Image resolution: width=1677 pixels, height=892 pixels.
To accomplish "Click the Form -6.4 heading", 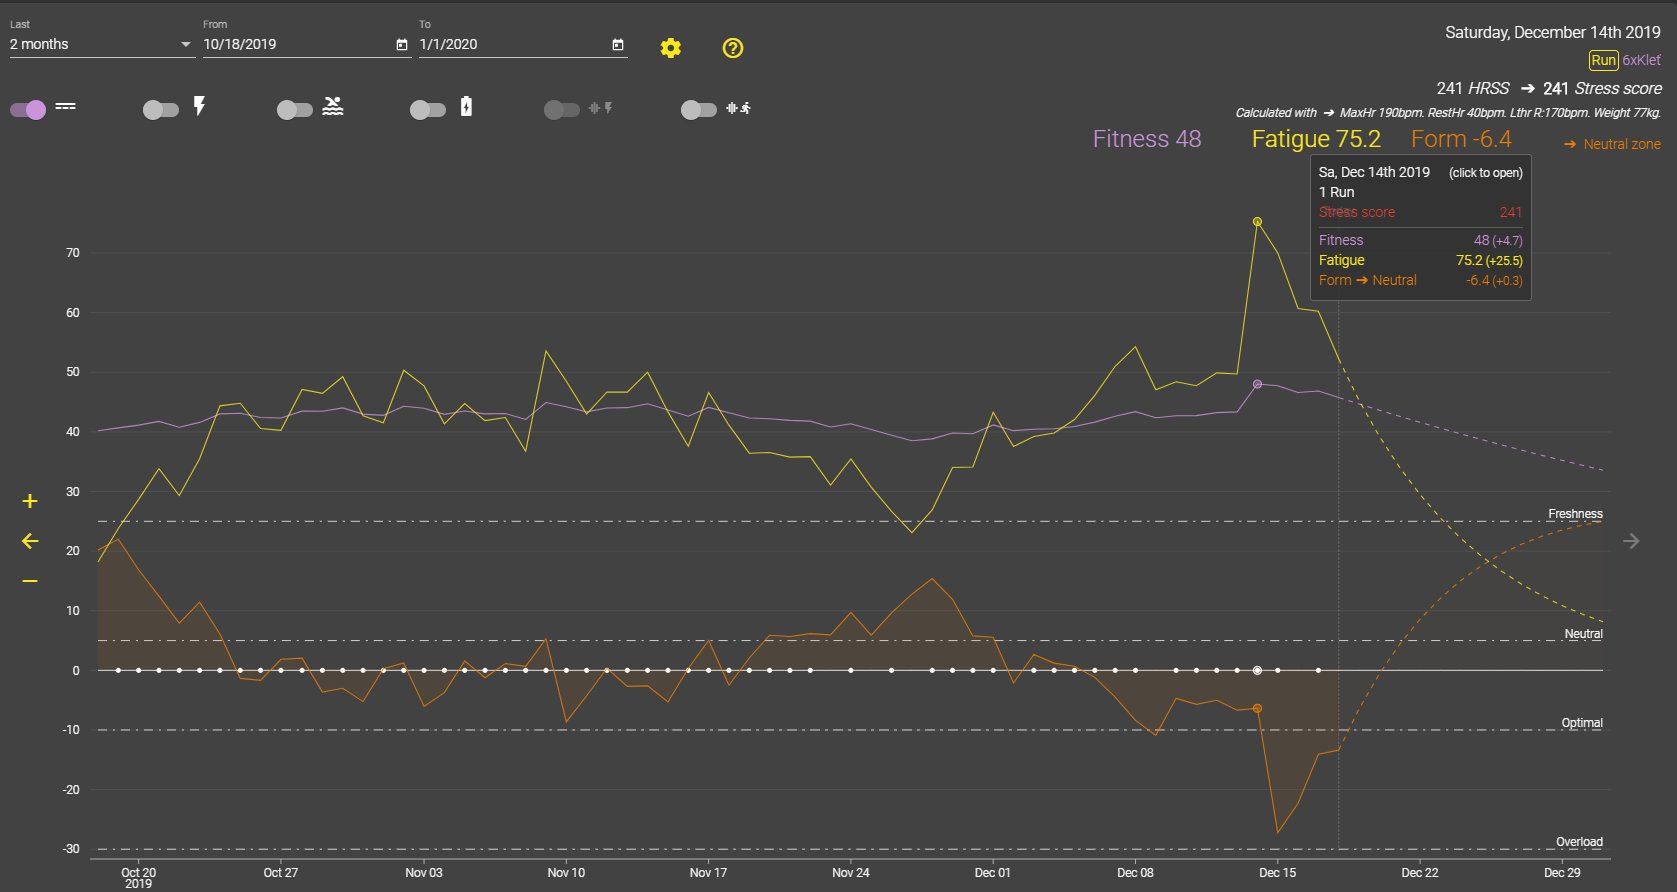I will pos(1461,139).
